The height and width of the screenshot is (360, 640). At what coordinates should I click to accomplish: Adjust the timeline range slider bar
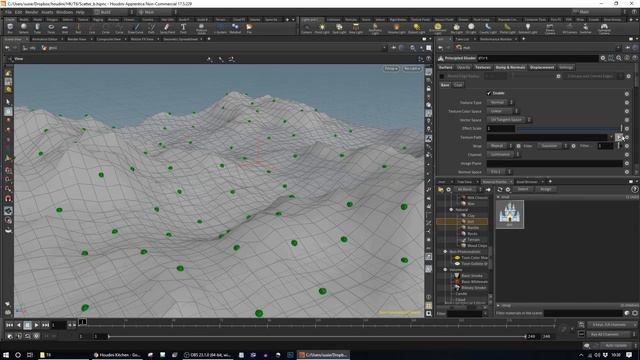[317, 336]
